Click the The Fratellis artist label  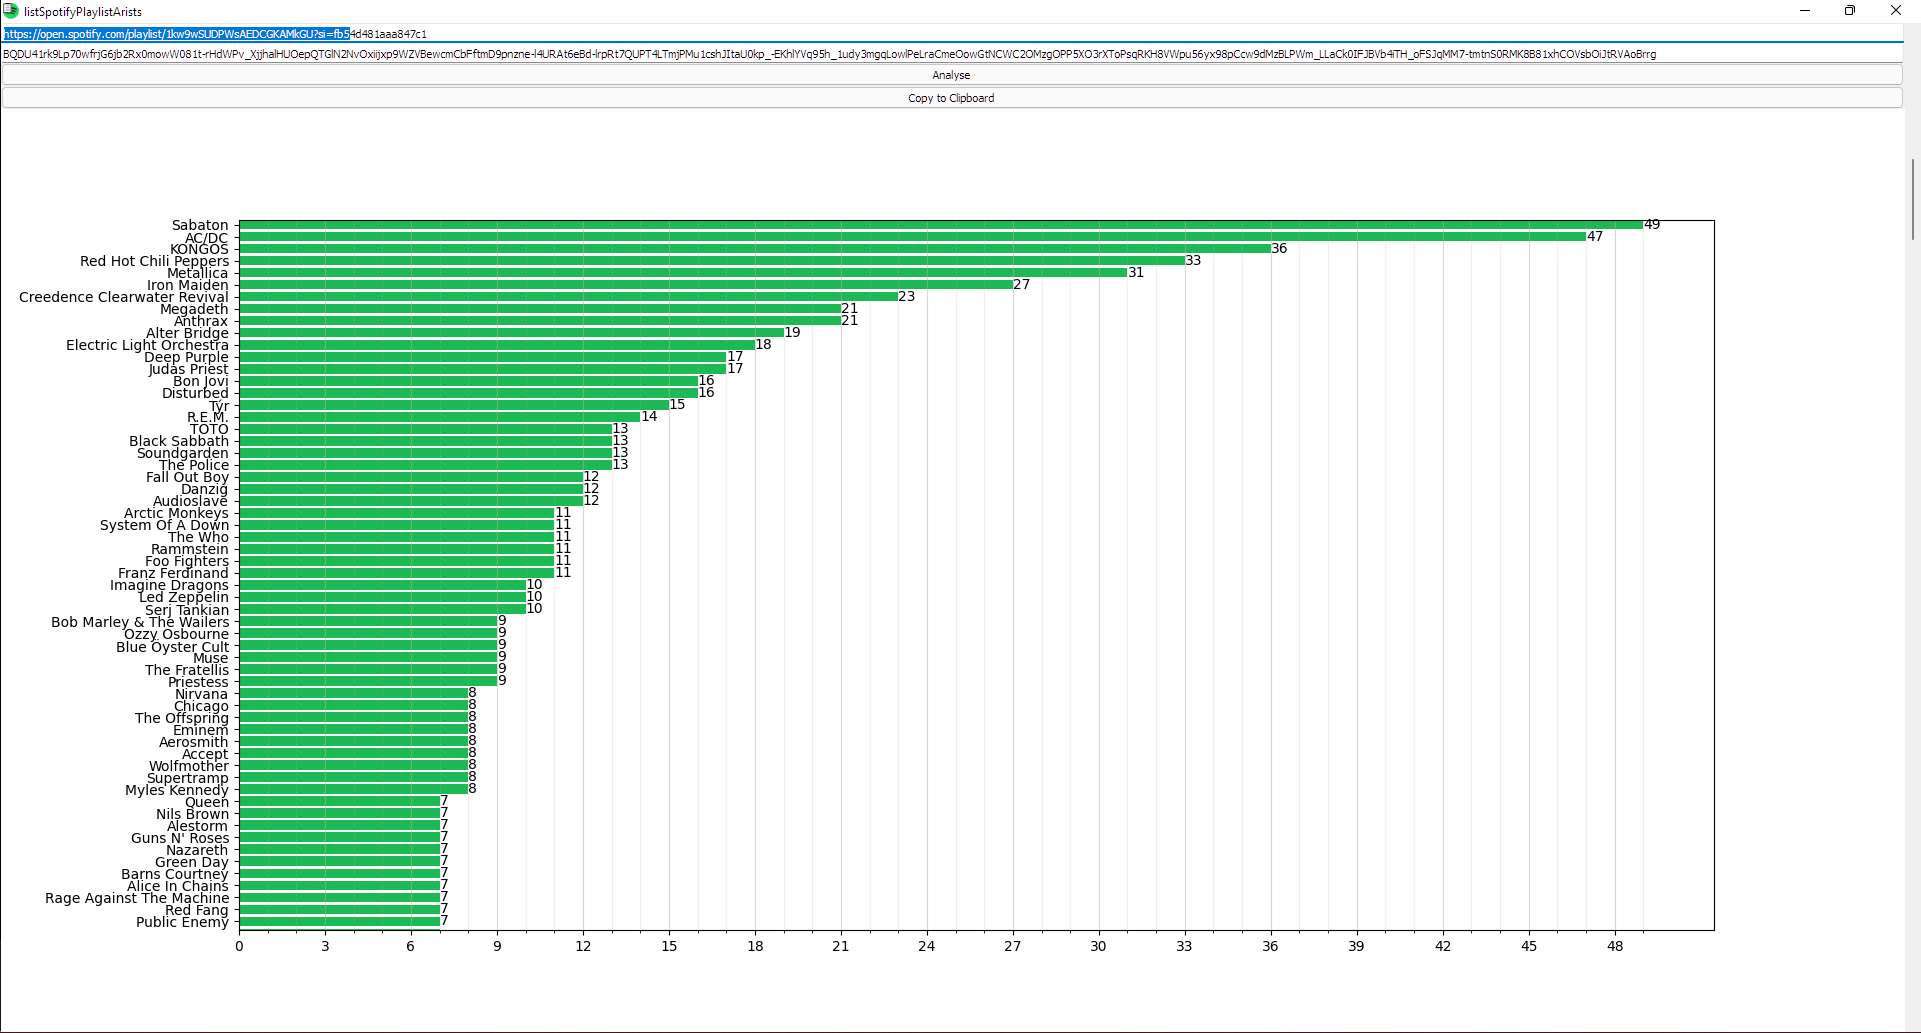tap(187, 670)
